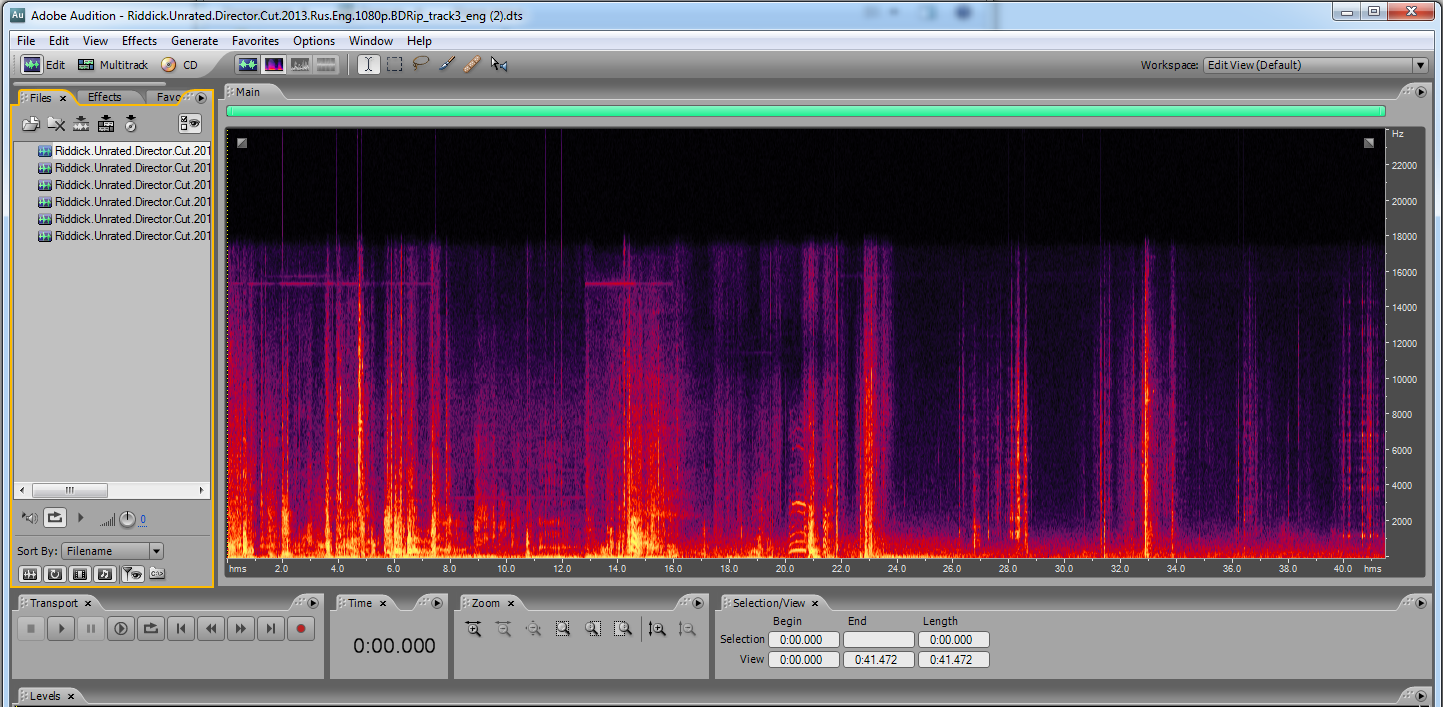The image size is (1443, 707).
Task: Select the Spot Healing Brush tool
Action: (x=473, y=65)
